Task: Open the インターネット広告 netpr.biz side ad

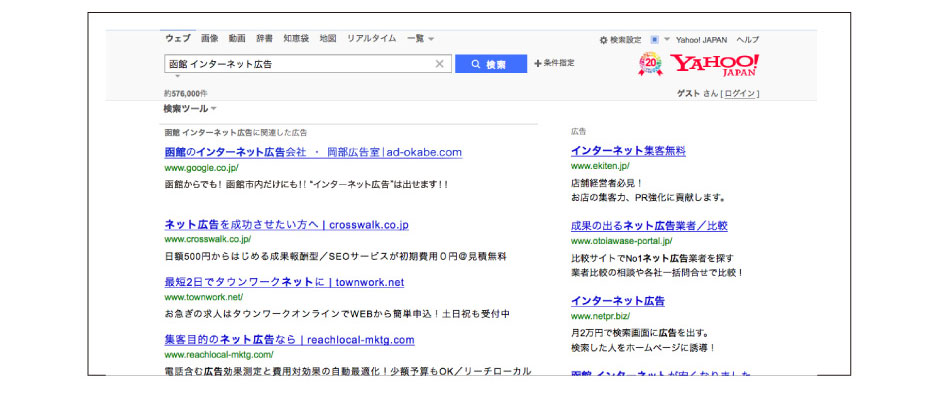Action: 618,301
